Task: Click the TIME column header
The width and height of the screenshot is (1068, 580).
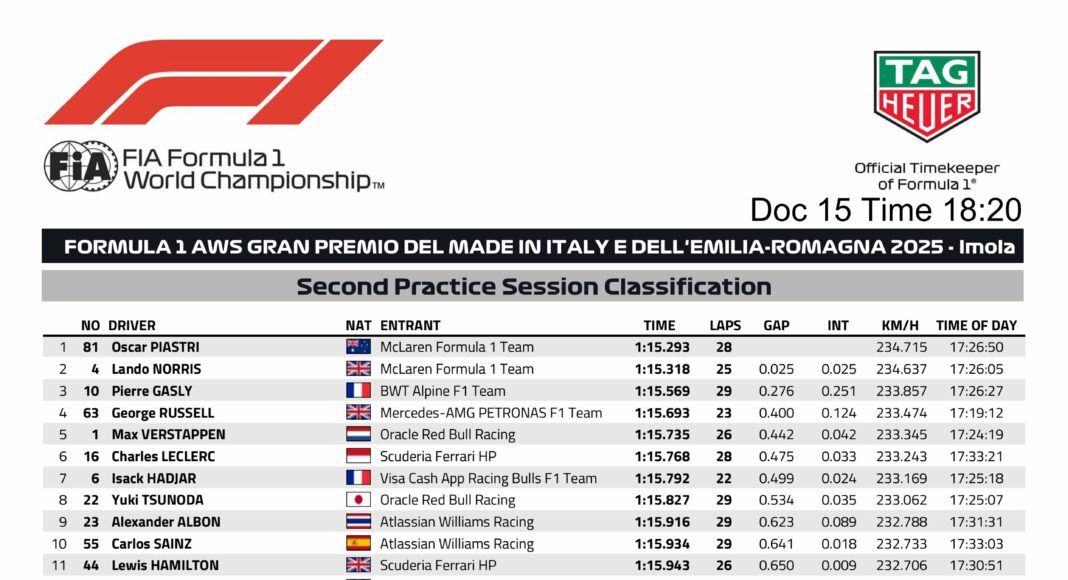Action: tap(659, 325)
